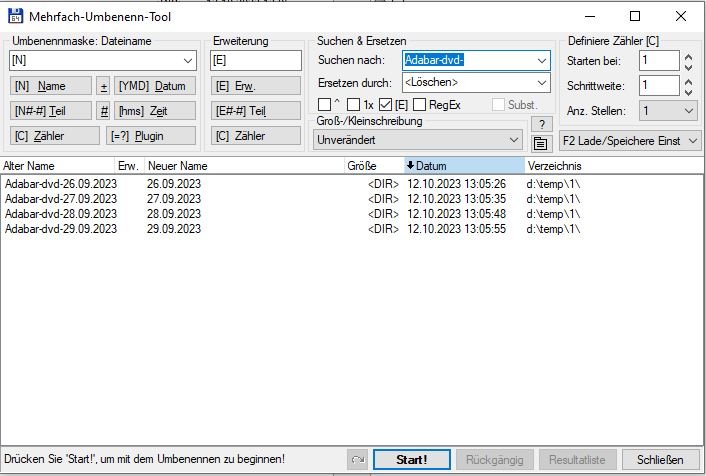
Task: Decrease the 'Starten bei' counter value
Action: coord(688,67)
